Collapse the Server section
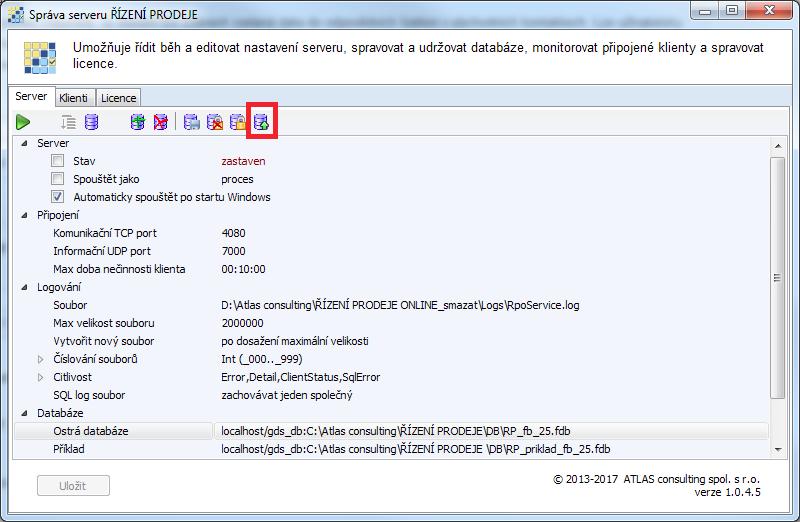This screenshot has width=800, height=522. point(24,143)
